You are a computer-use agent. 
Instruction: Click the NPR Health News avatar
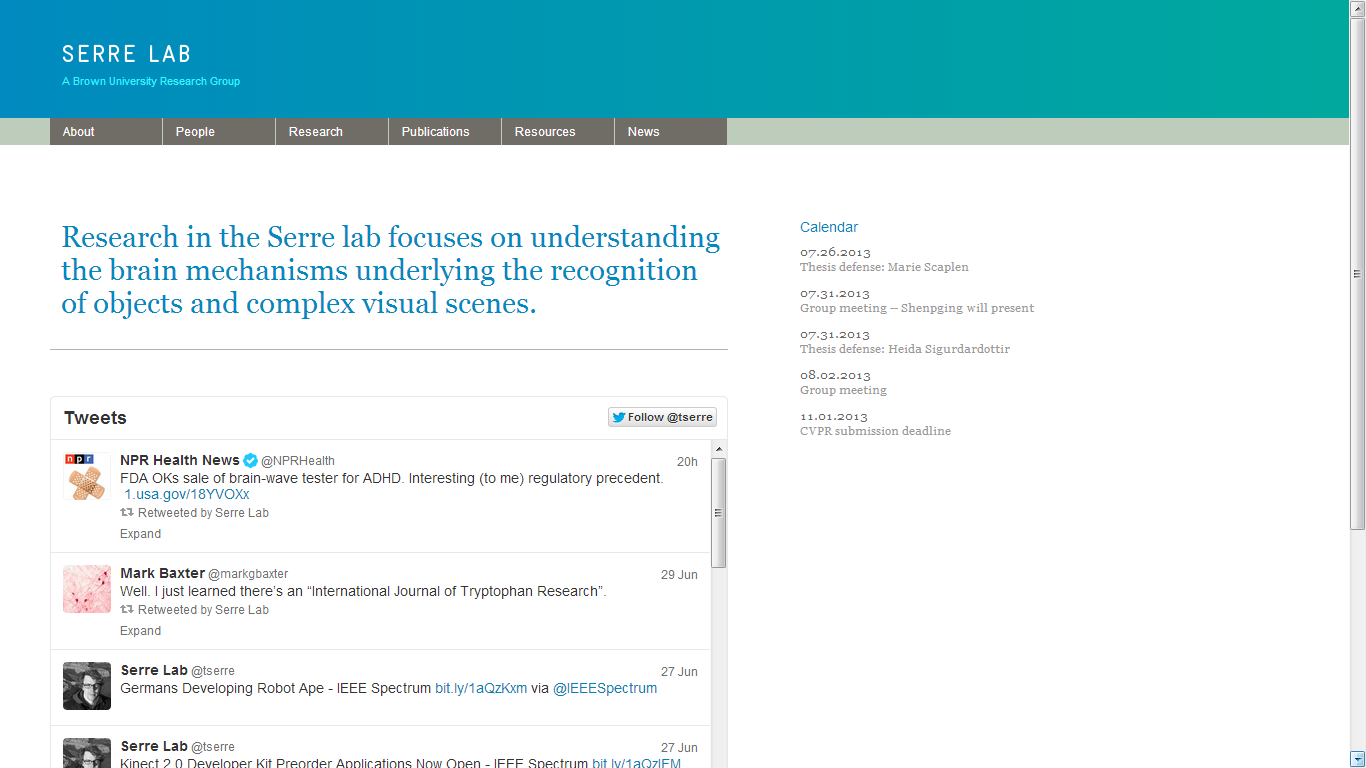87,476
